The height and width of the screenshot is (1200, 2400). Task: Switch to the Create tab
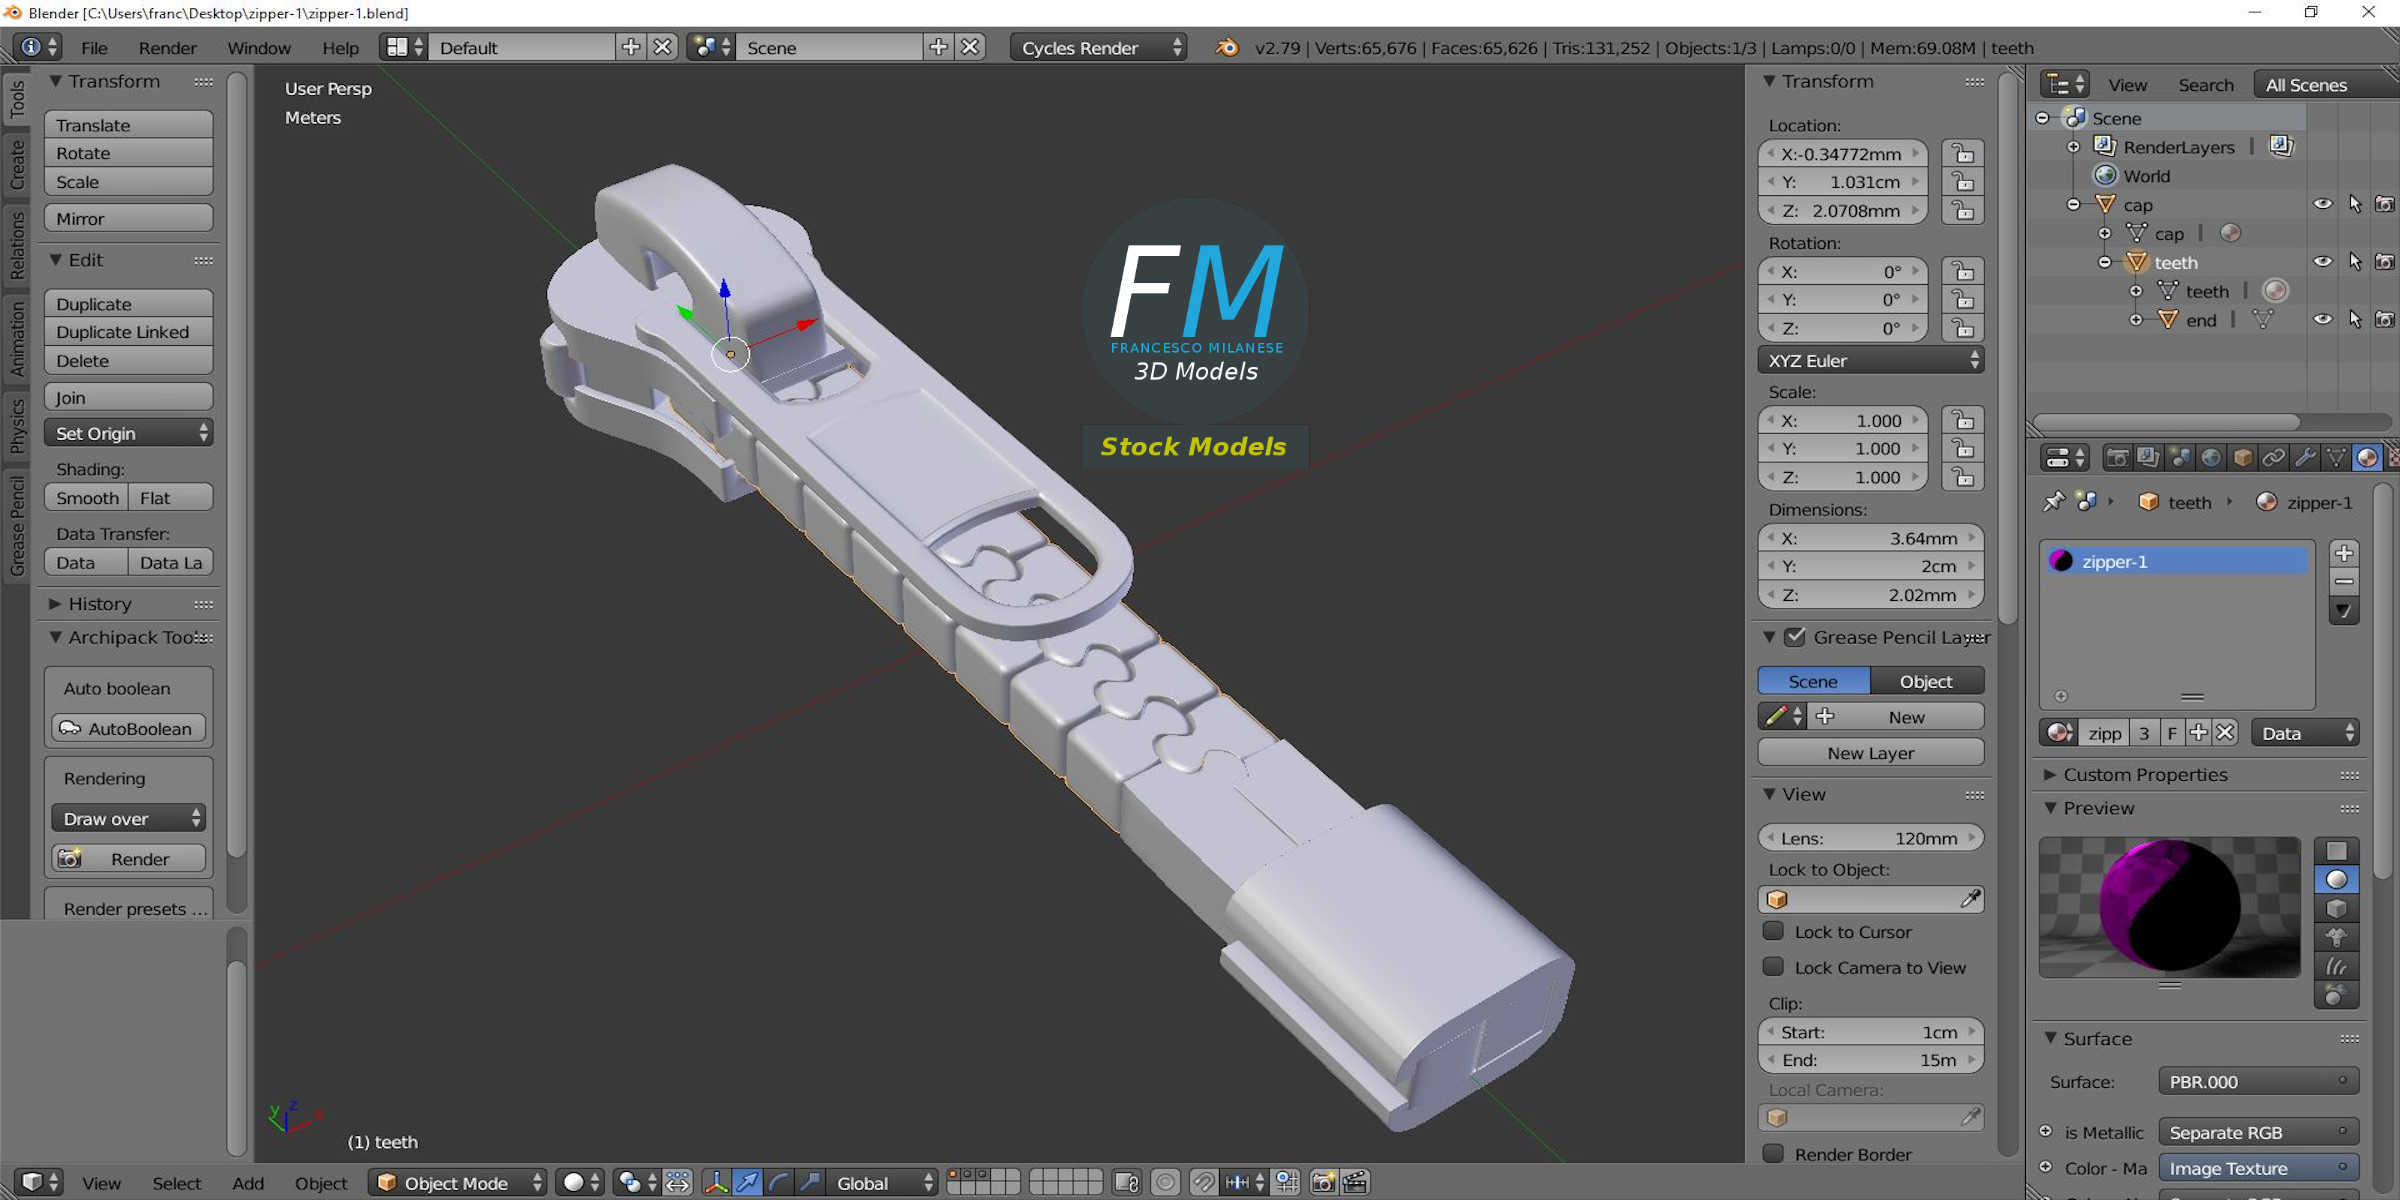(17, 163)
